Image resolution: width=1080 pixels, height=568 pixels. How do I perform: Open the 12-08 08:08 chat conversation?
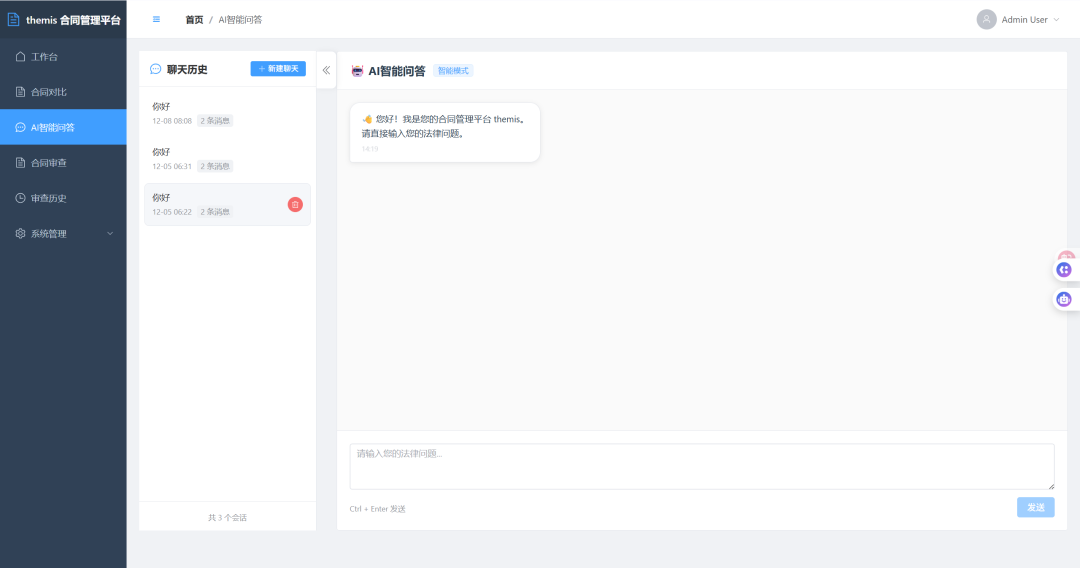(x=227, y=114)
